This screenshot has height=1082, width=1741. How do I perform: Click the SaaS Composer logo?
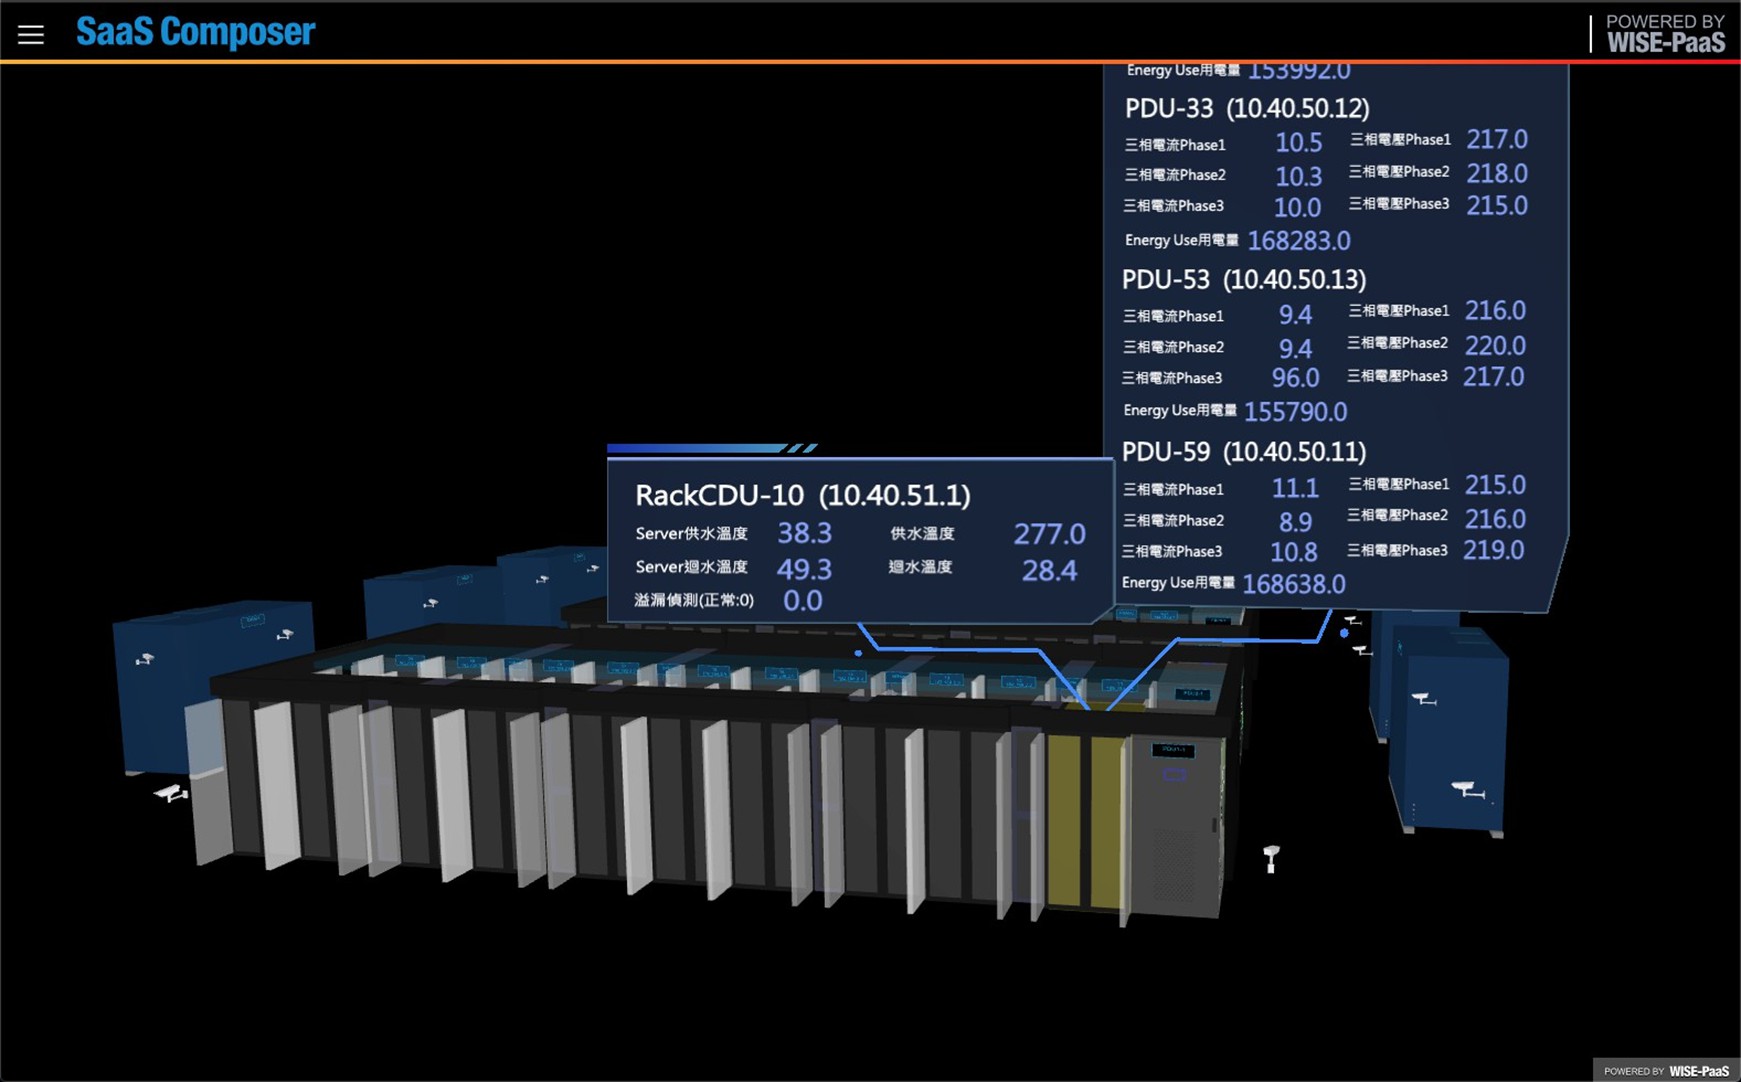click(x=195, y=32)
